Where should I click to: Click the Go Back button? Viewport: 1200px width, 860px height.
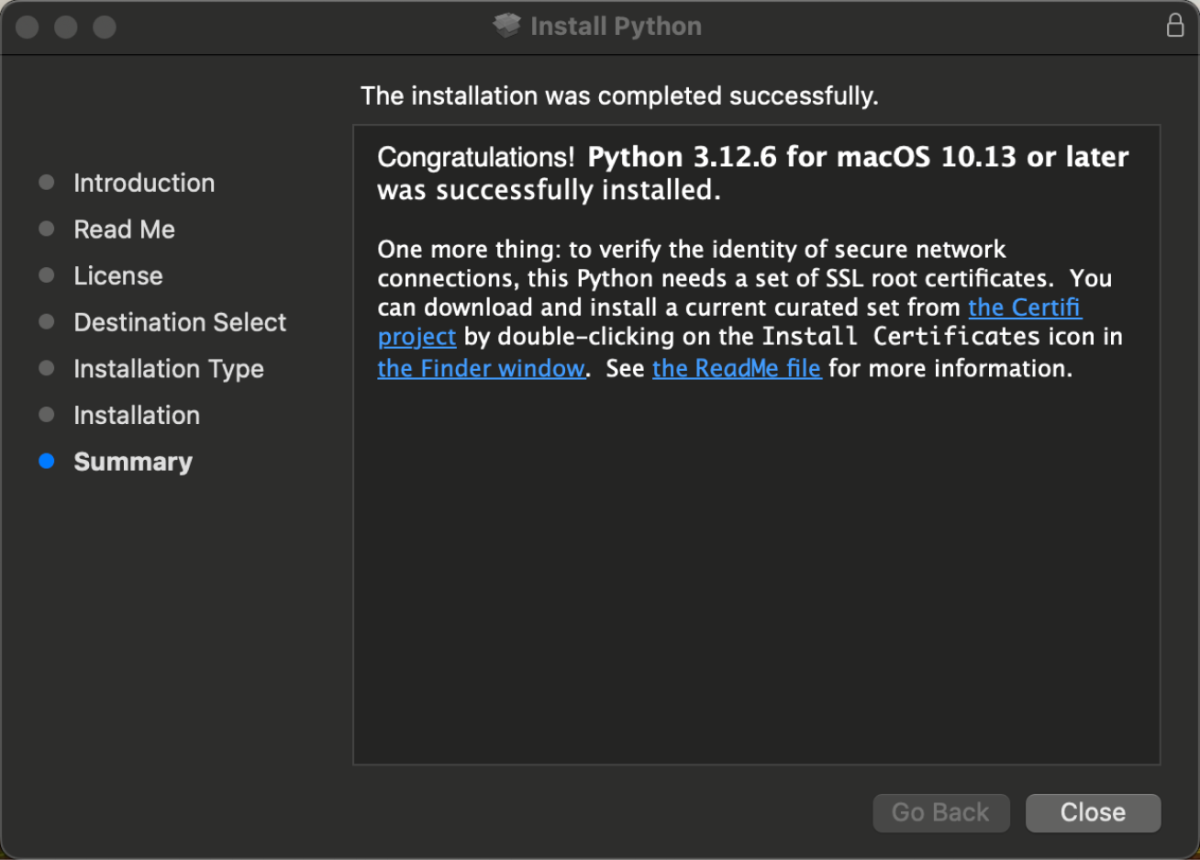(941, 812)
